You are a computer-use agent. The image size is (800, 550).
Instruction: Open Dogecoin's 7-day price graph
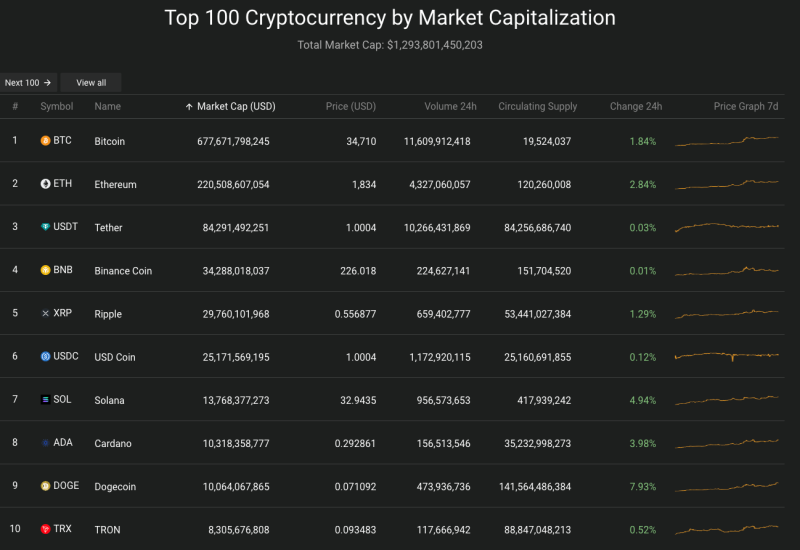pyautogui.click(x=727, y=487)
